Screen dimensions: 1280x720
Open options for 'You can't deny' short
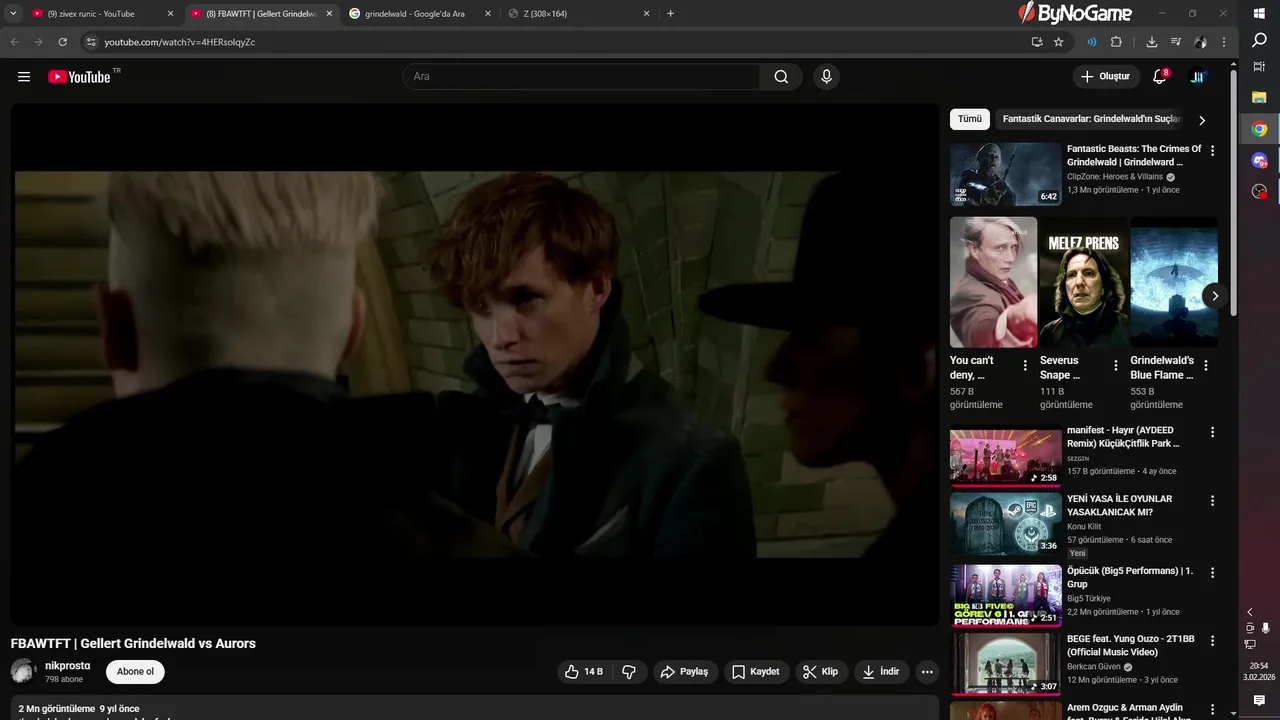(x=1025, y=366)
